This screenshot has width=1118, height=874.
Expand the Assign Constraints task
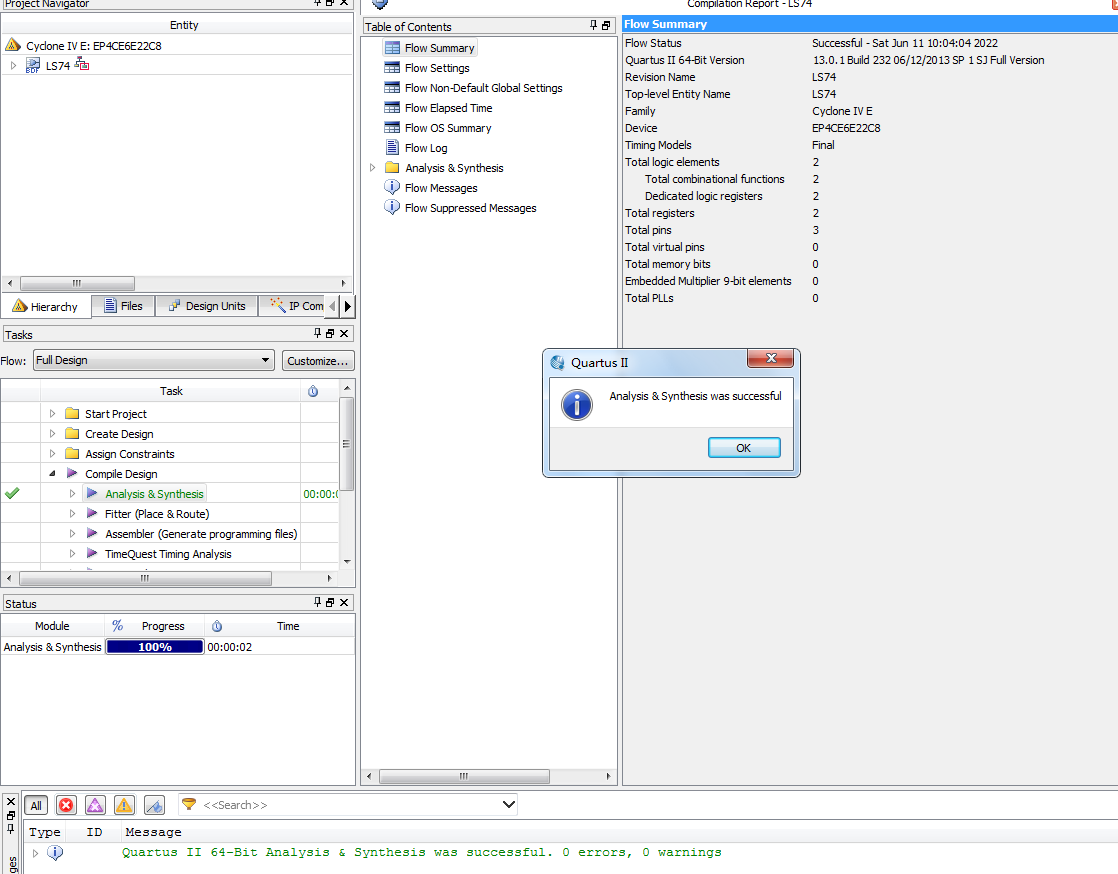click(x=52, y=453)
